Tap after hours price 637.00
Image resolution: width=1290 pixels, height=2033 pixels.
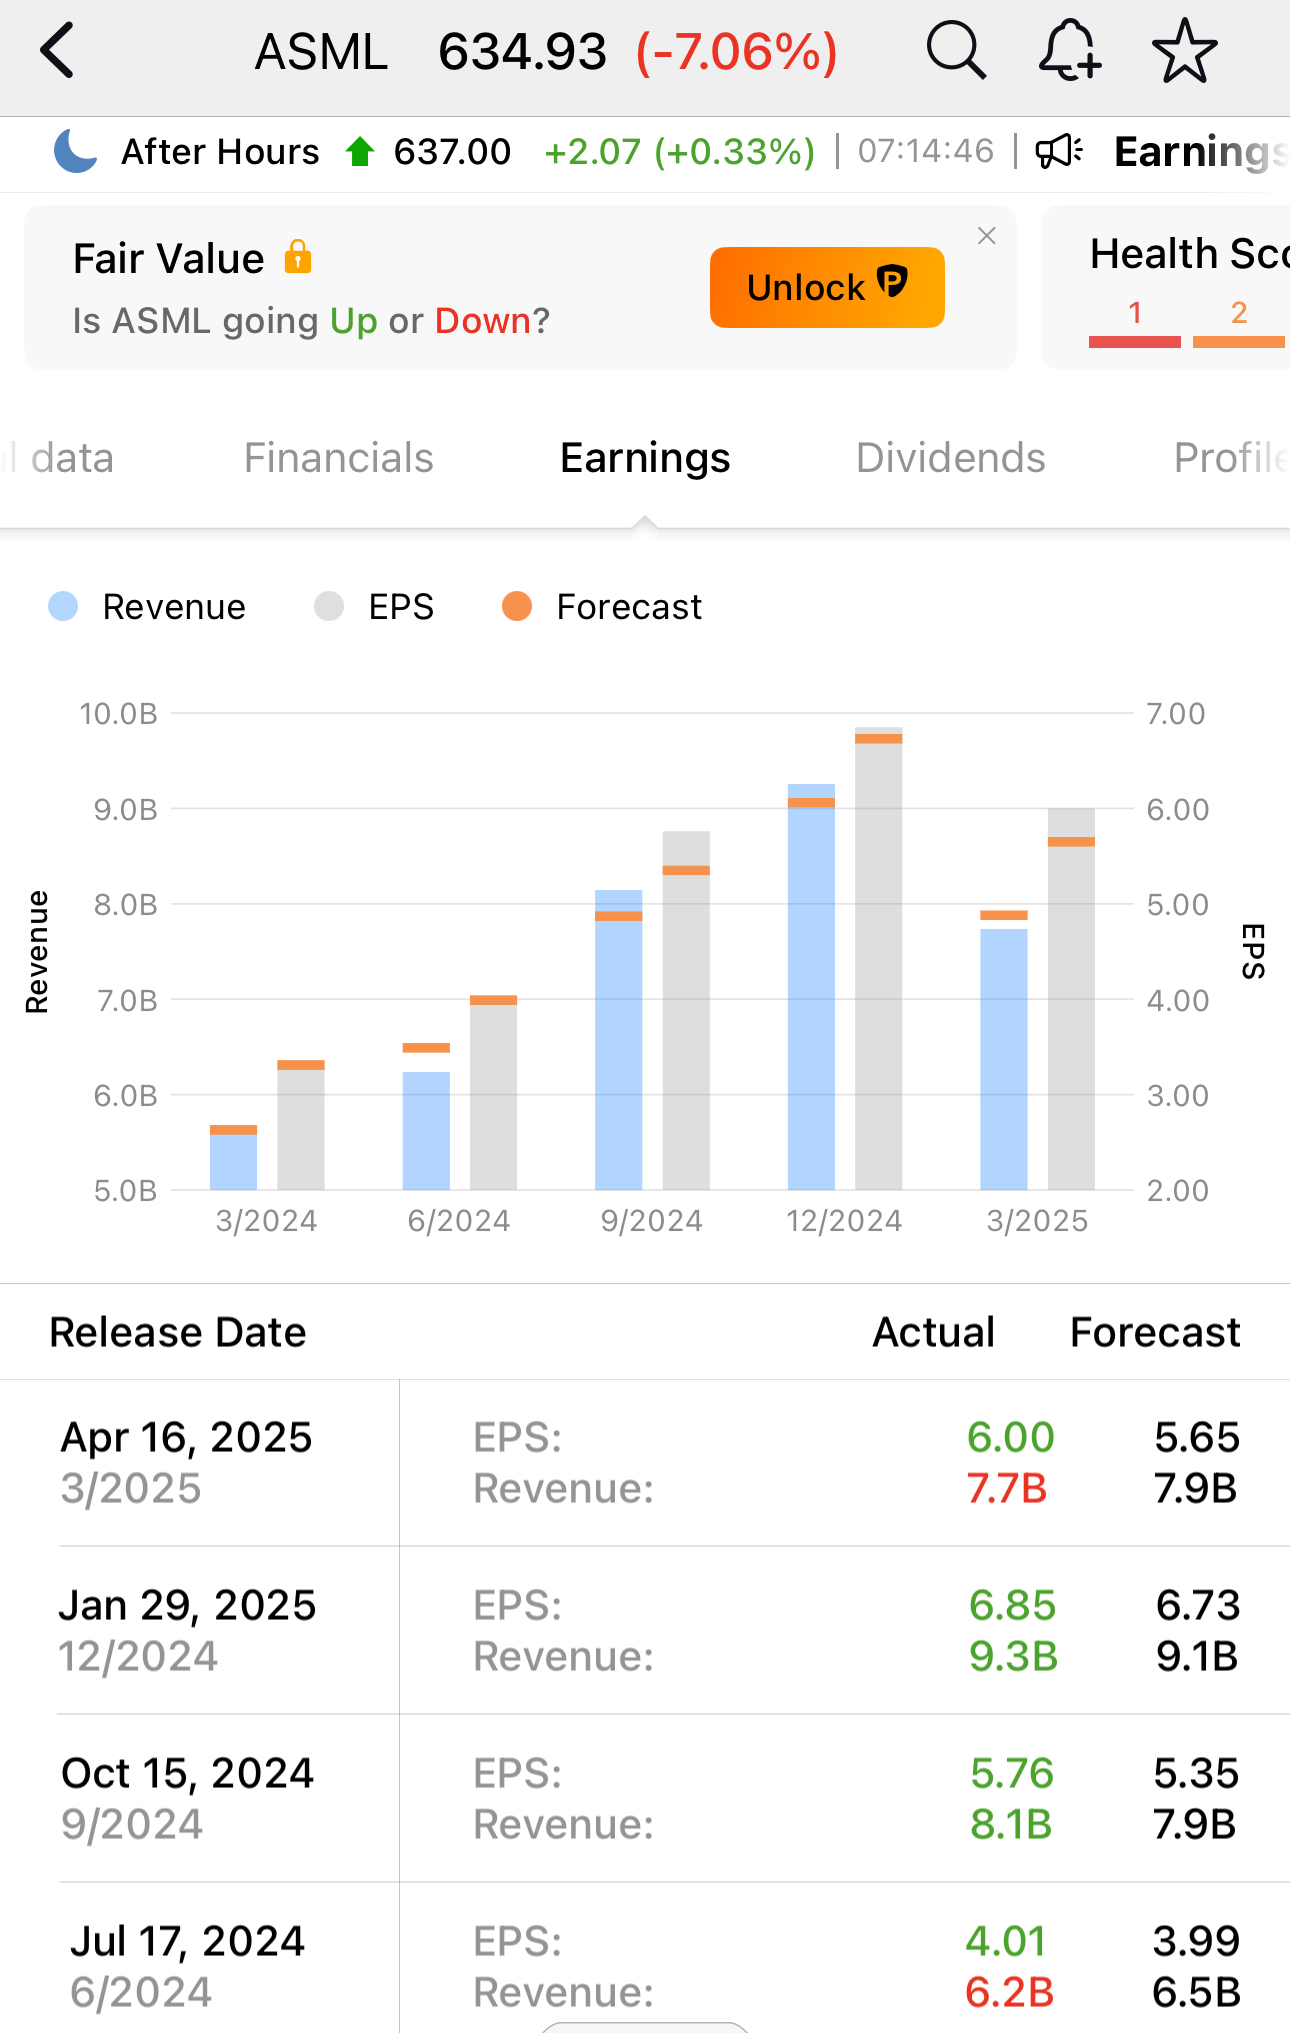pyautogui.click(x=452, y=151)
